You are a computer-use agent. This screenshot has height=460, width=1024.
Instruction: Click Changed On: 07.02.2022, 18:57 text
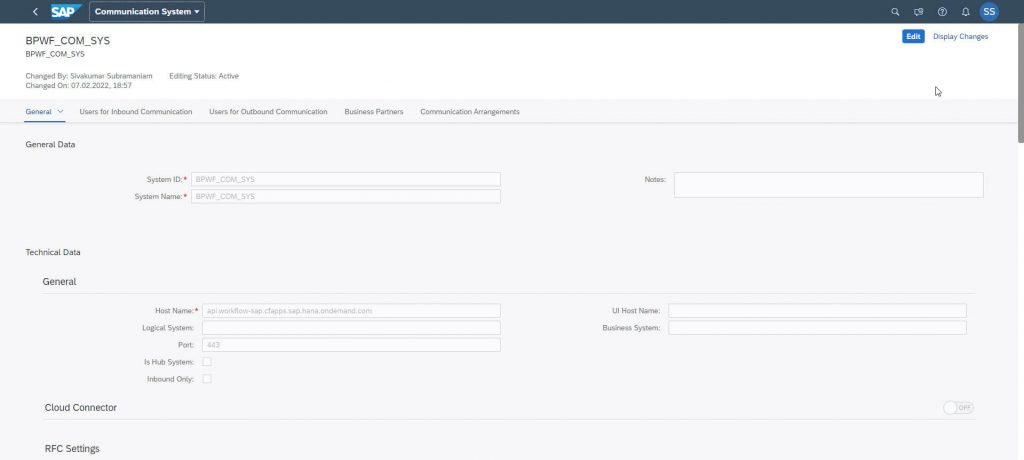click(78, 86)
